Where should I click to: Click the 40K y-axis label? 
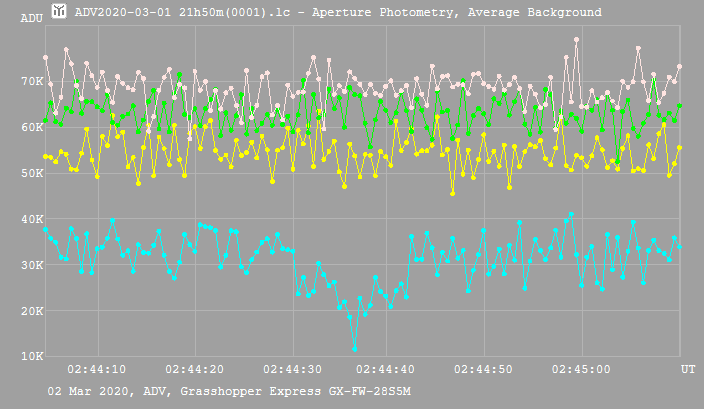point(30,219)
